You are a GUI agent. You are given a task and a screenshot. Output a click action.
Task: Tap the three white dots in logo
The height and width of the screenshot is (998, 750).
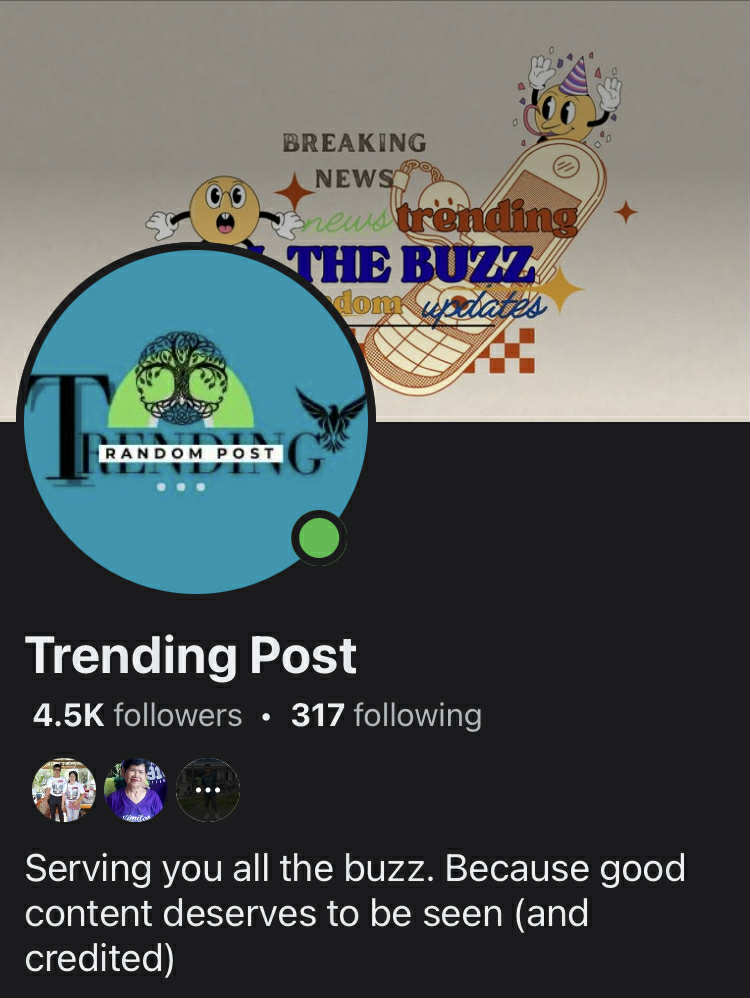pyautogui.click(x=181, y=488)
